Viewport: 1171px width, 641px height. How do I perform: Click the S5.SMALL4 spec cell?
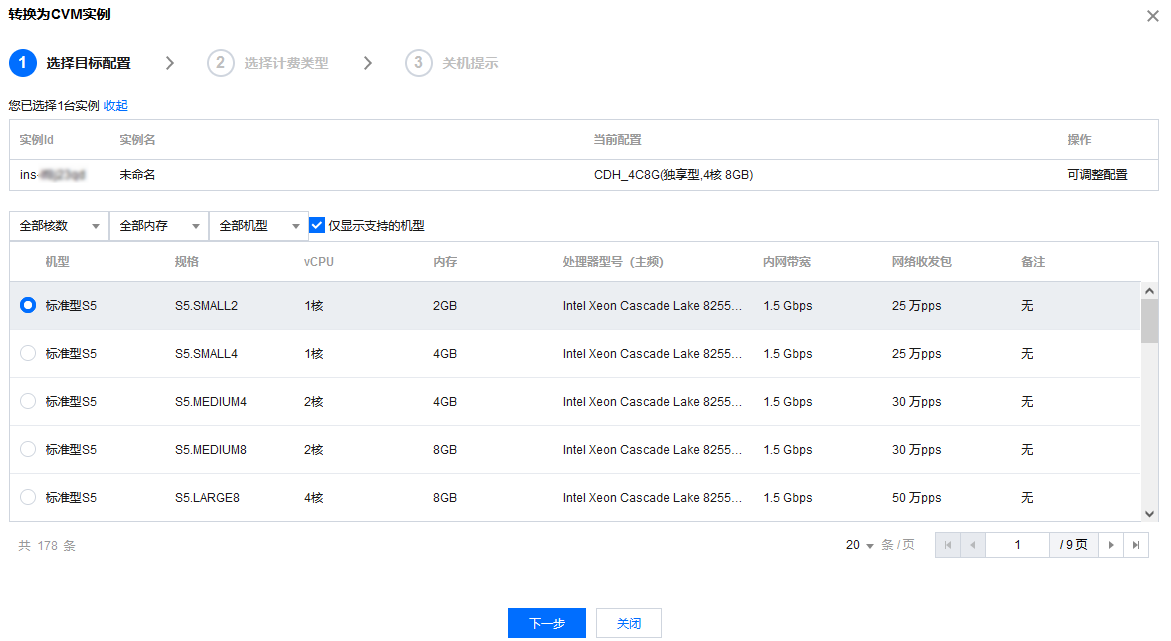206,353
